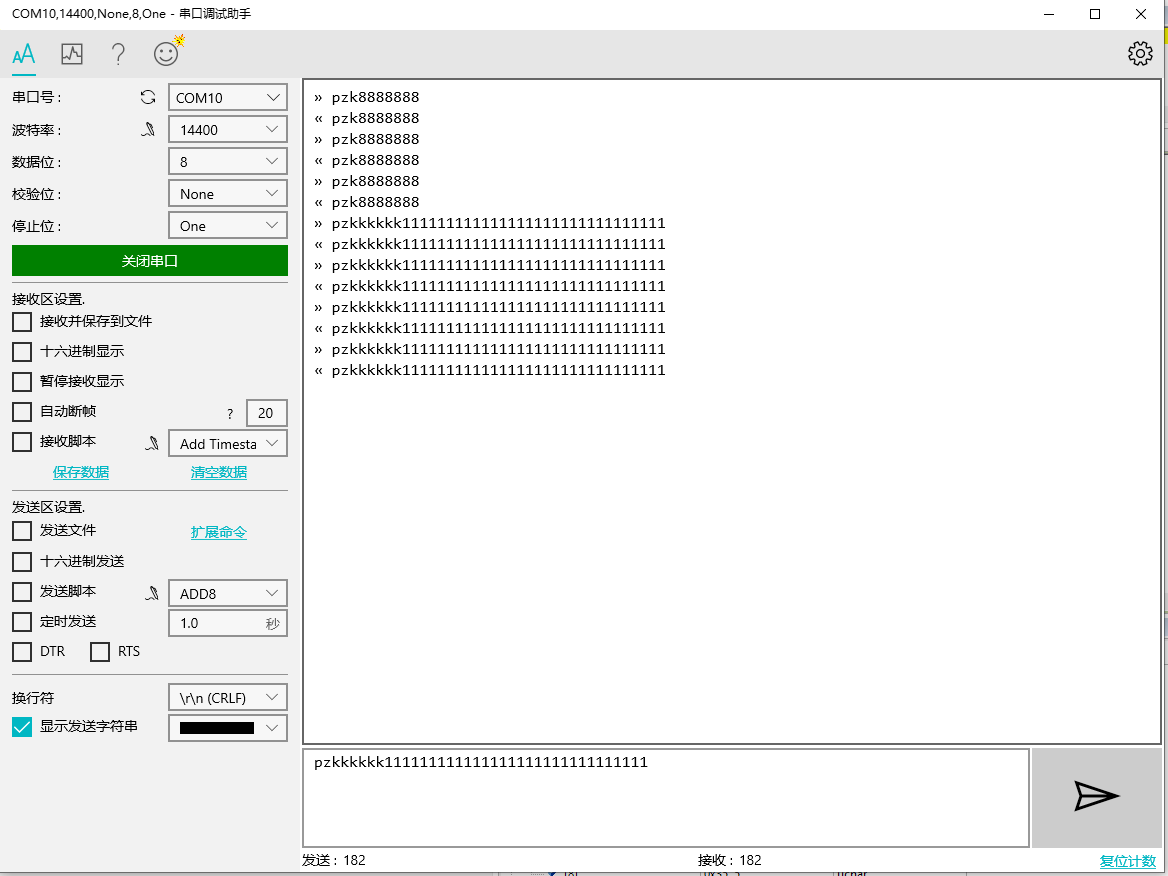1168x876 pixels.
Task: Click inside the send message input box
Action: click(665, 797)
